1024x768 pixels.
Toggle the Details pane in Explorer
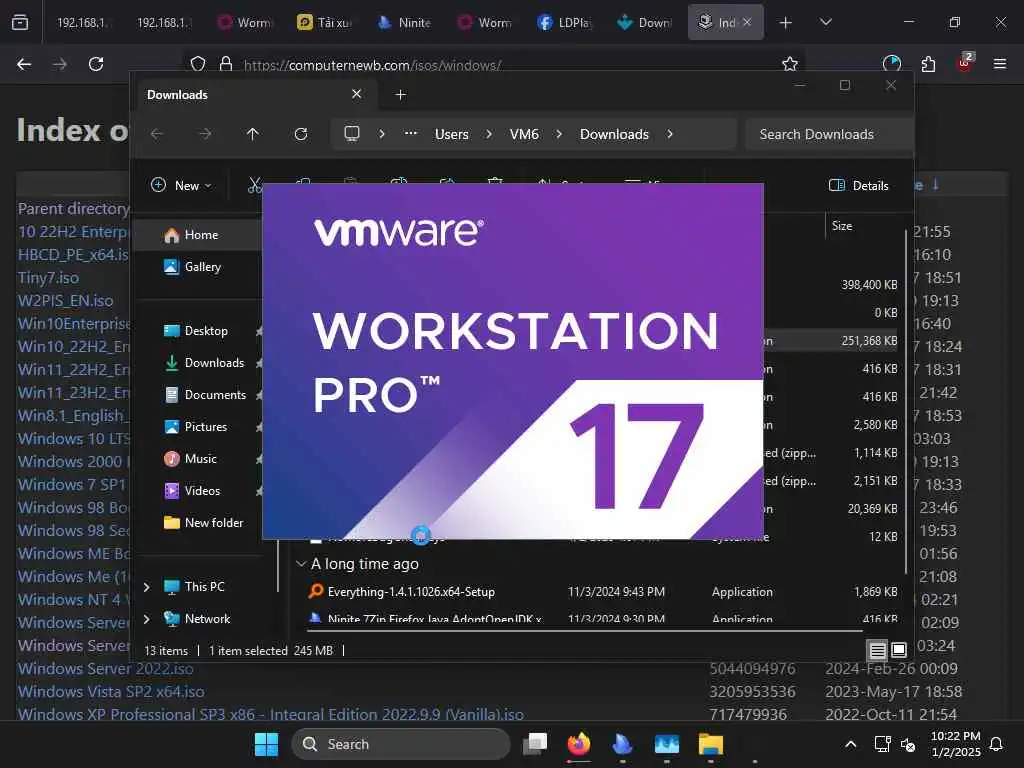point(858,185)
